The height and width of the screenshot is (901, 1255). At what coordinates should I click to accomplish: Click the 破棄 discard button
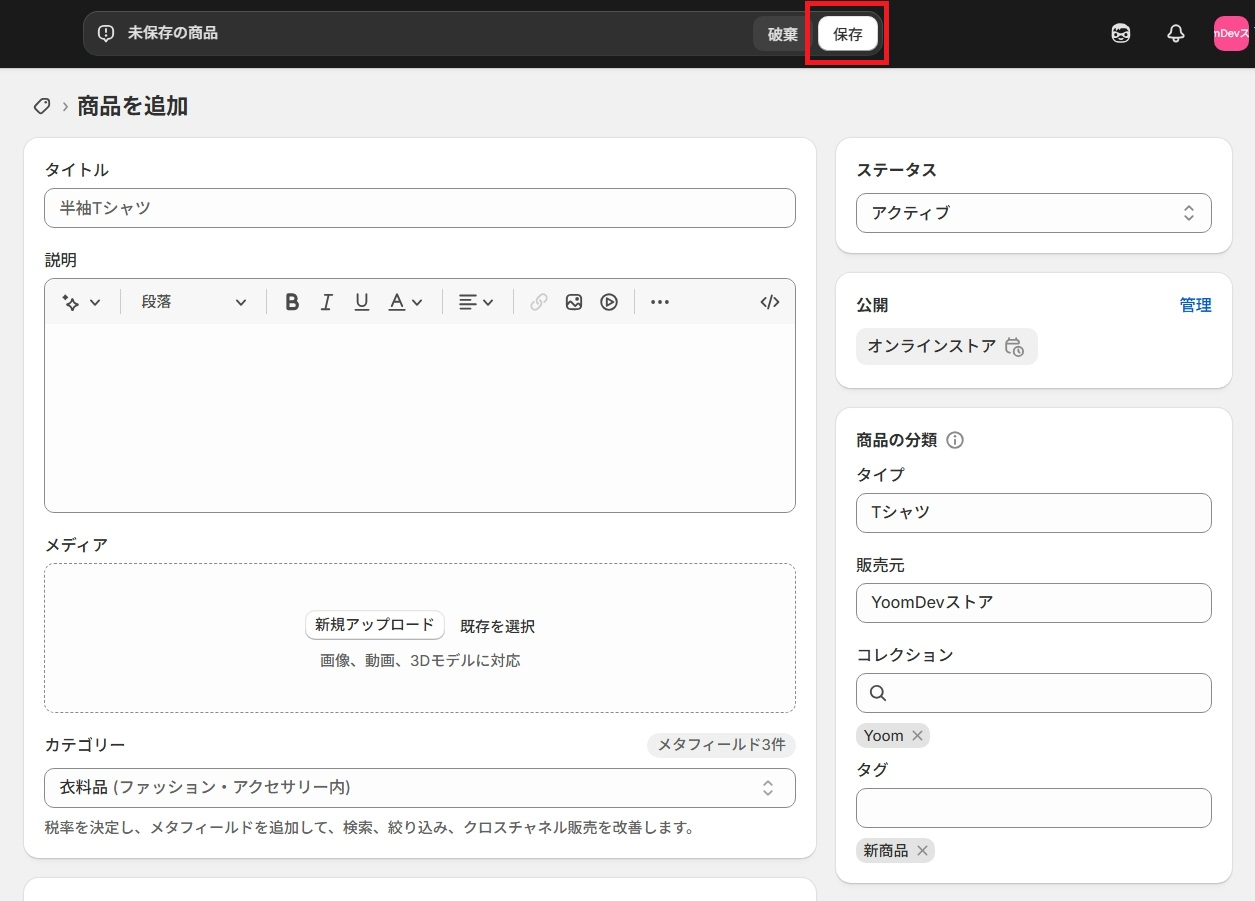tap(782, 34)
